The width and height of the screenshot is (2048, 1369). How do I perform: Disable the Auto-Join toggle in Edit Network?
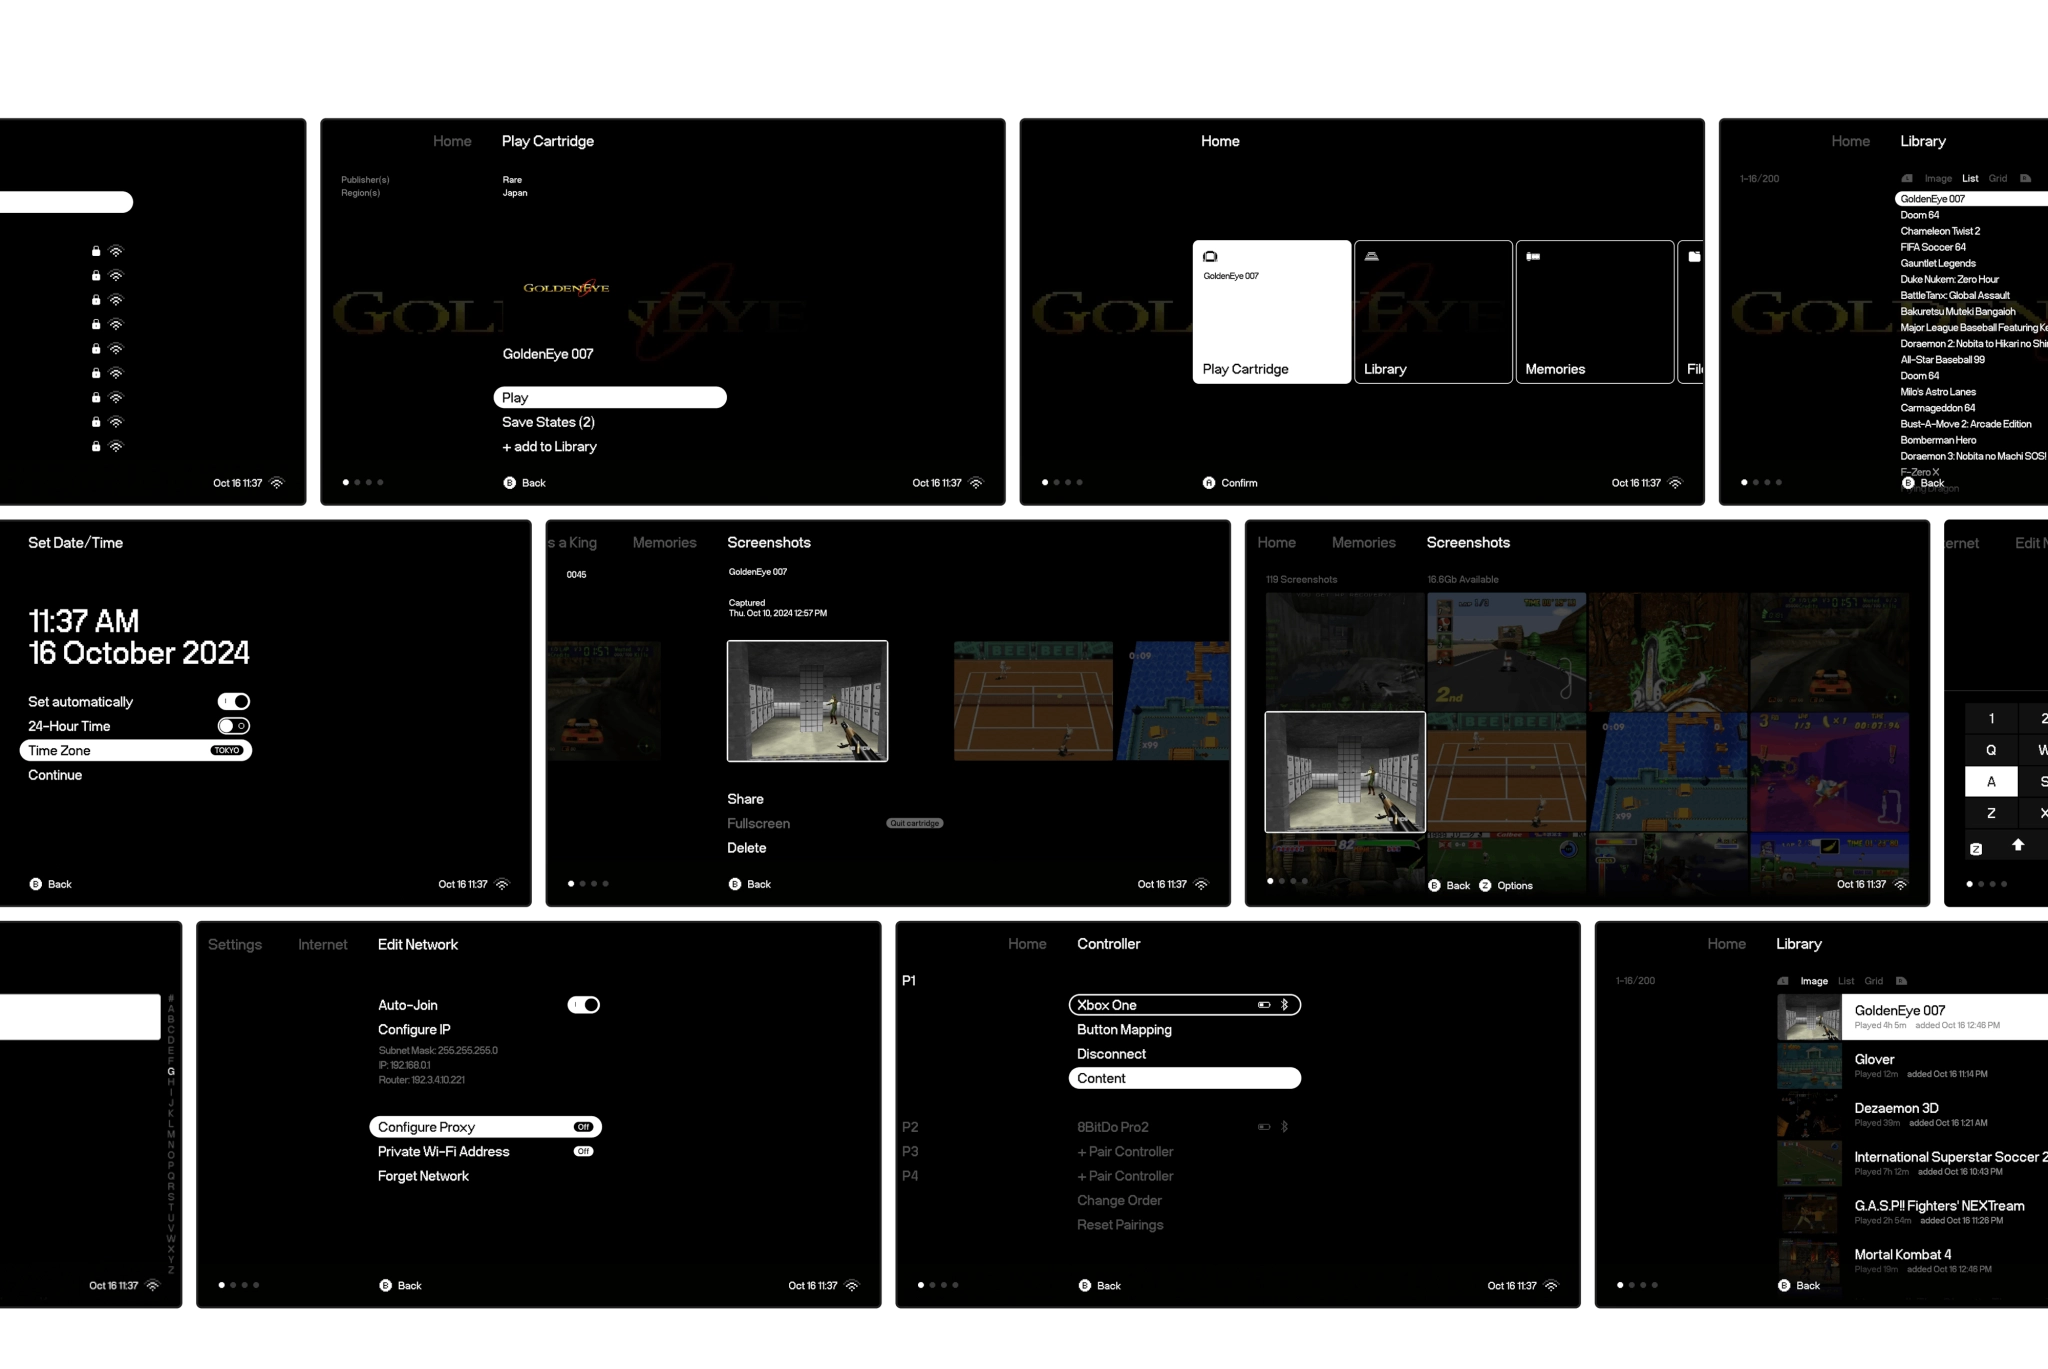[584, 1005]
